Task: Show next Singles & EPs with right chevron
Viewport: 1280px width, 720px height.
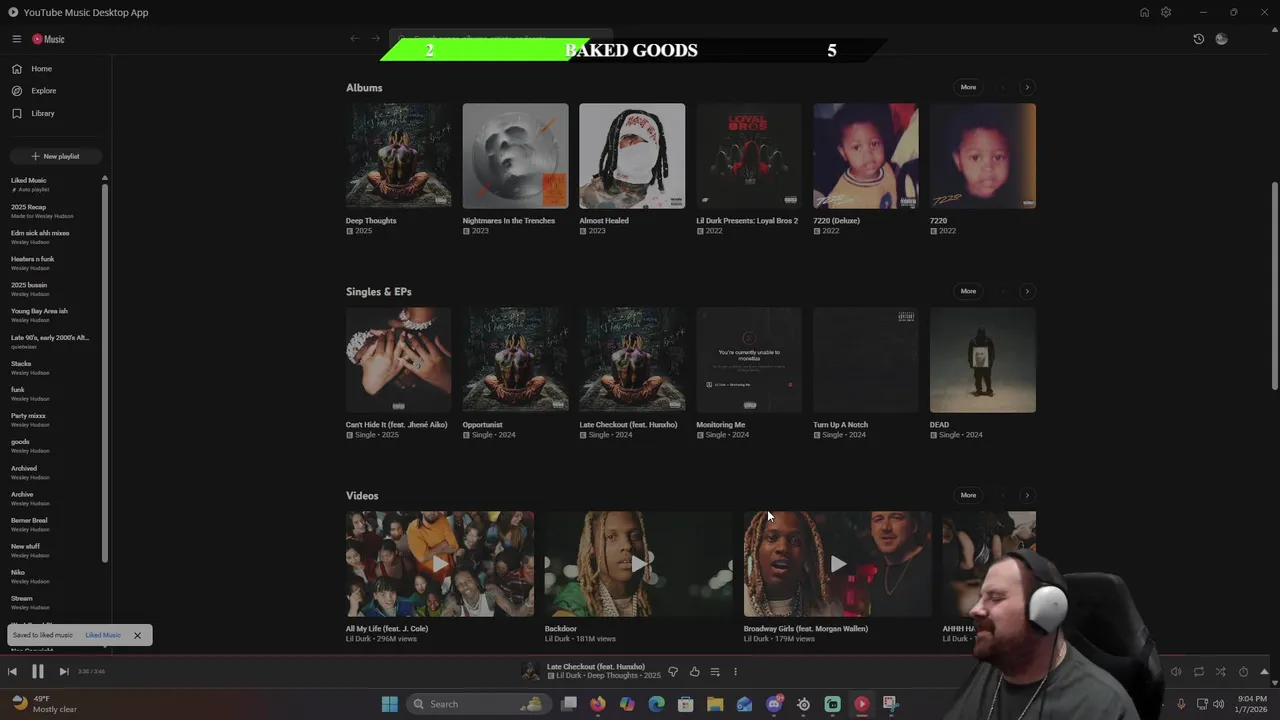Action: click(x=1027, y=291)
